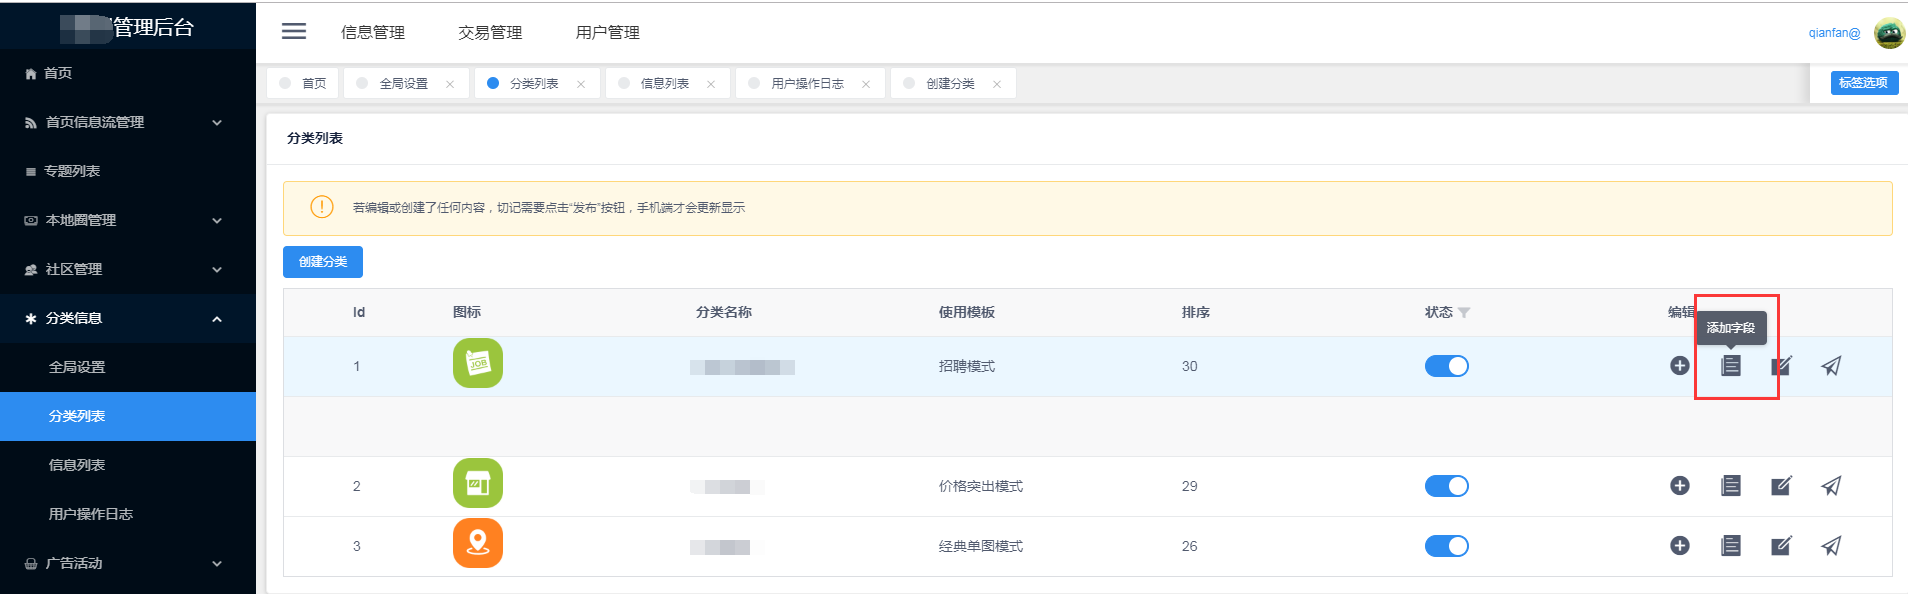Open 用户管理 top menu

coord(608,32)
